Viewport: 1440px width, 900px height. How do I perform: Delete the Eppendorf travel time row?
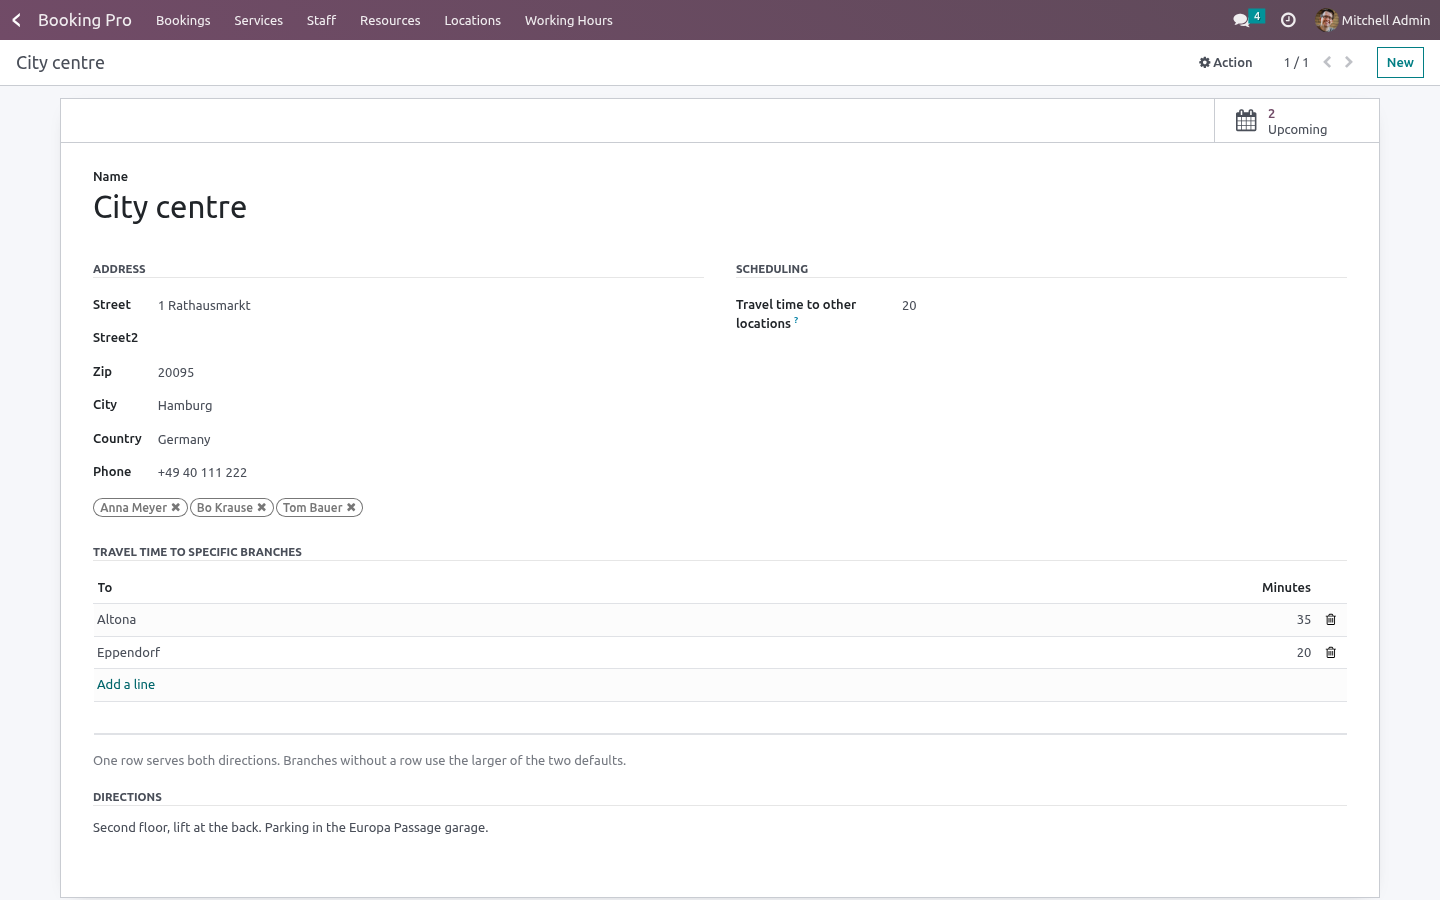(1331, 653)
